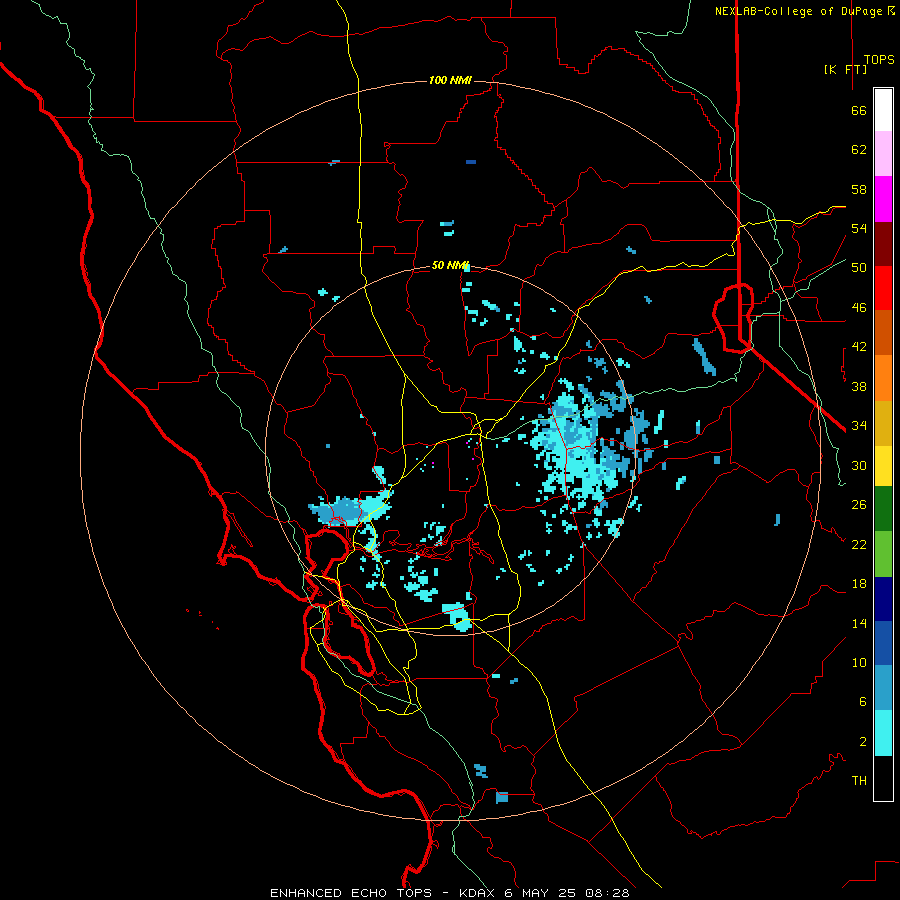Click the "46" legend value
The image size is (900, 900).
coord(859,308)
